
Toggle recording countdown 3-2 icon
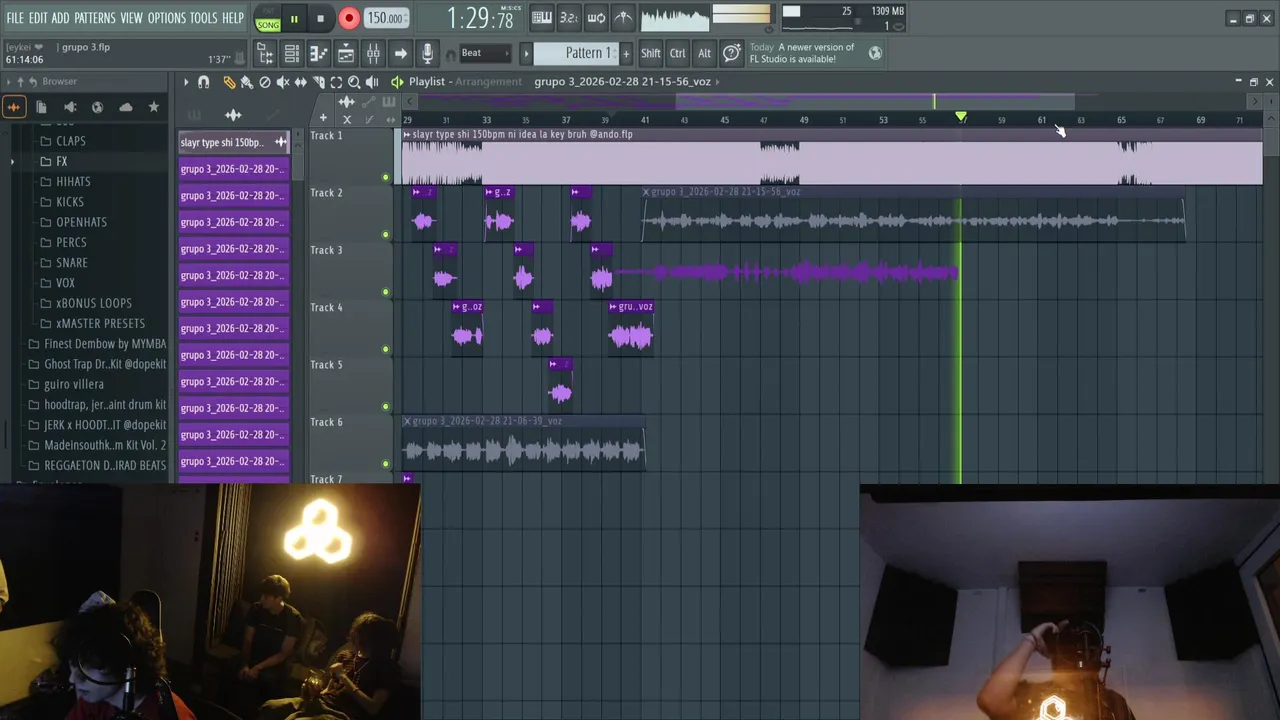569,17
